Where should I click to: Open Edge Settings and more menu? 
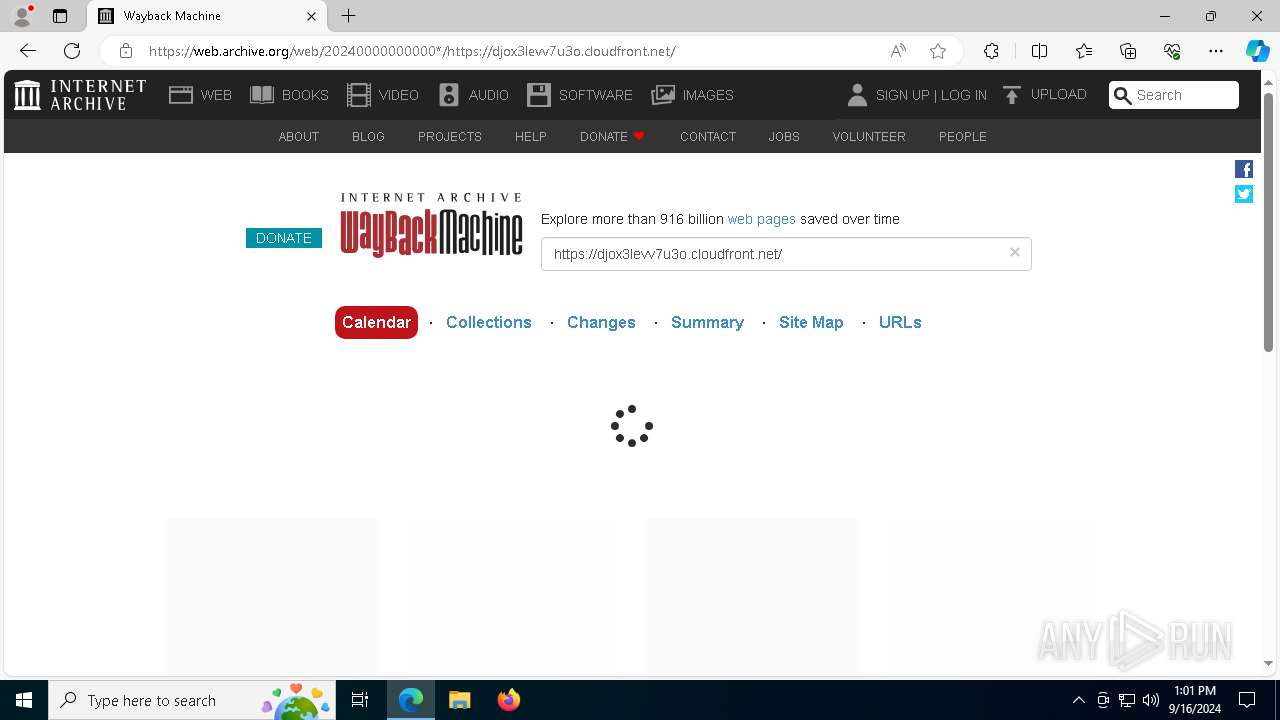click(1216, 51)
